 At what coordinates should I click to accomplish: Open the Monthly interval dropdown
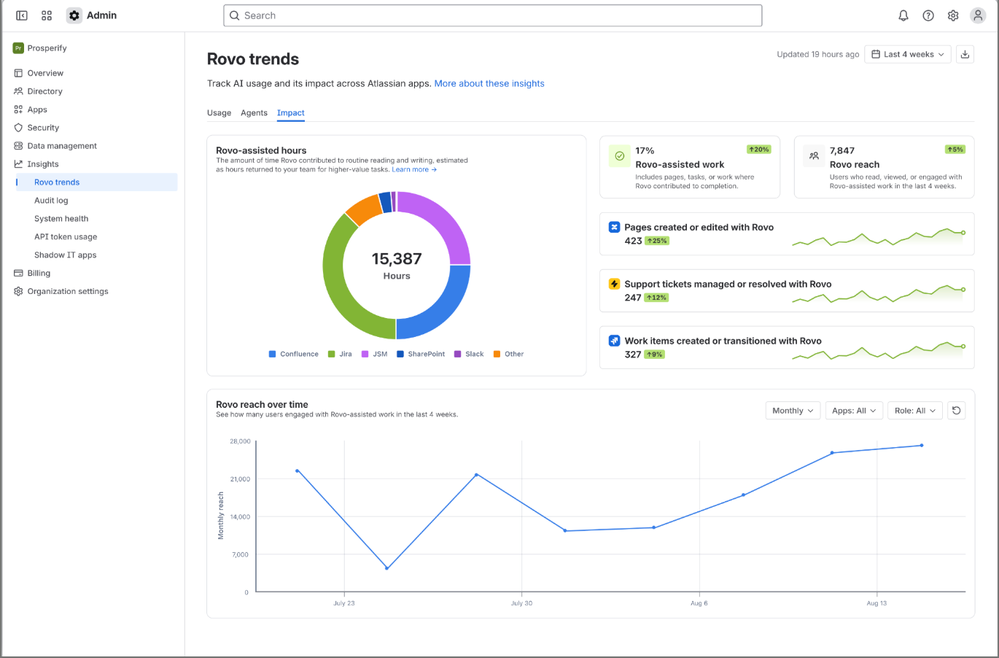(793, 410)
